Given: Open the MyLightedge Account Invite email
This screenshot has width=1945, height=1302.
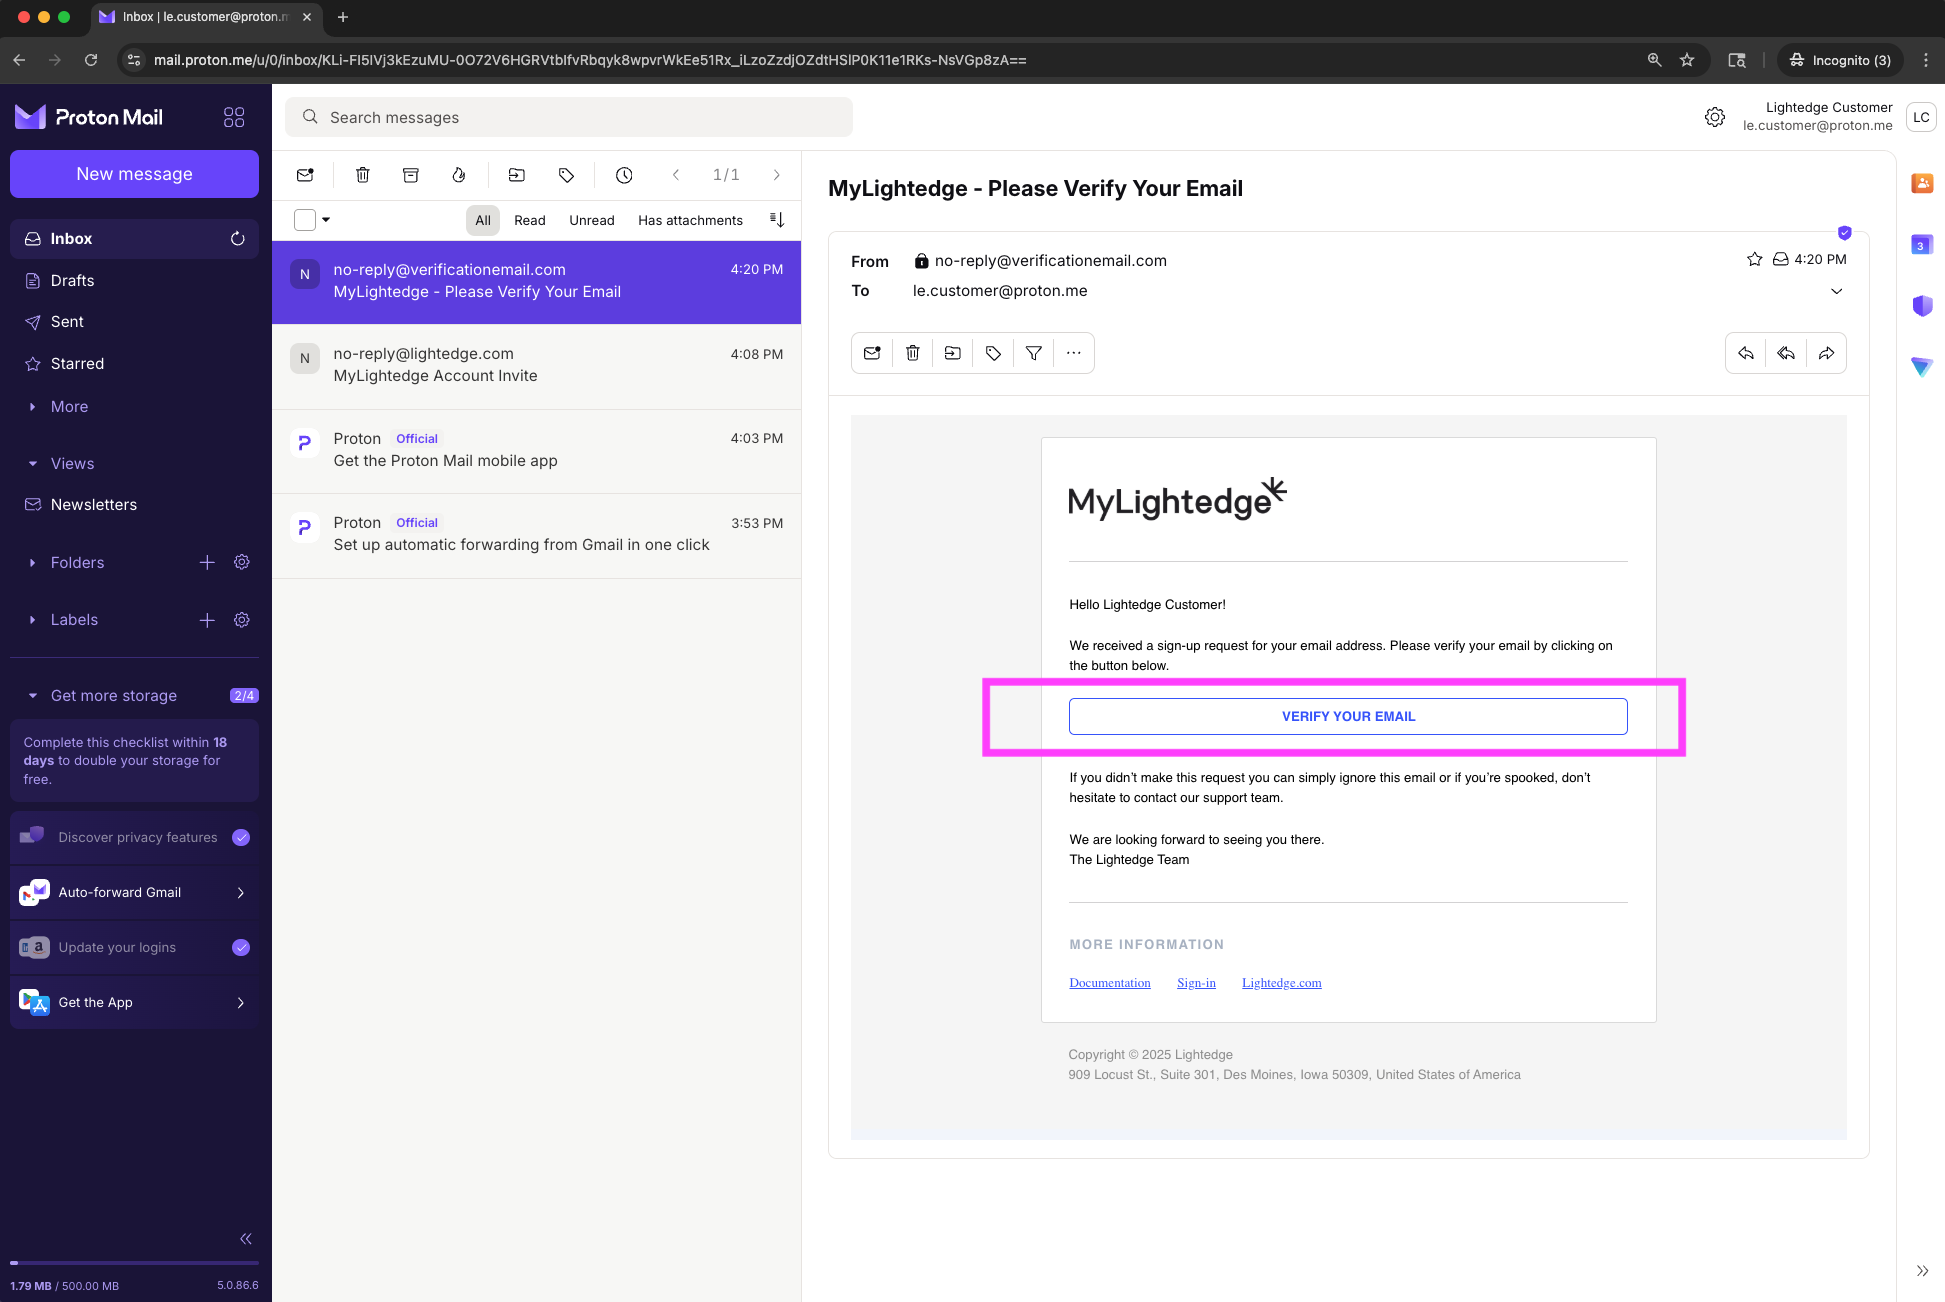Looking at the screenshot, I should (537, 366).
